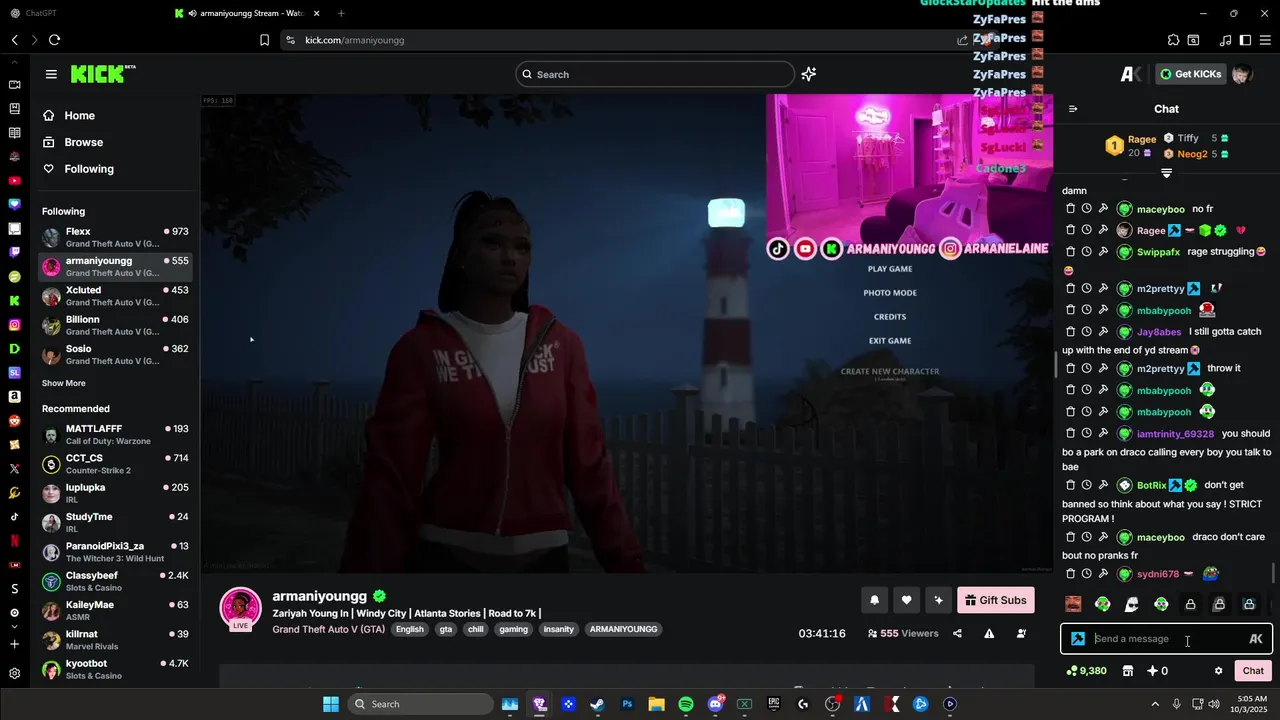The image size is (1280, 720).
Task: Click the chat scrollbar
Action: 1274,573
